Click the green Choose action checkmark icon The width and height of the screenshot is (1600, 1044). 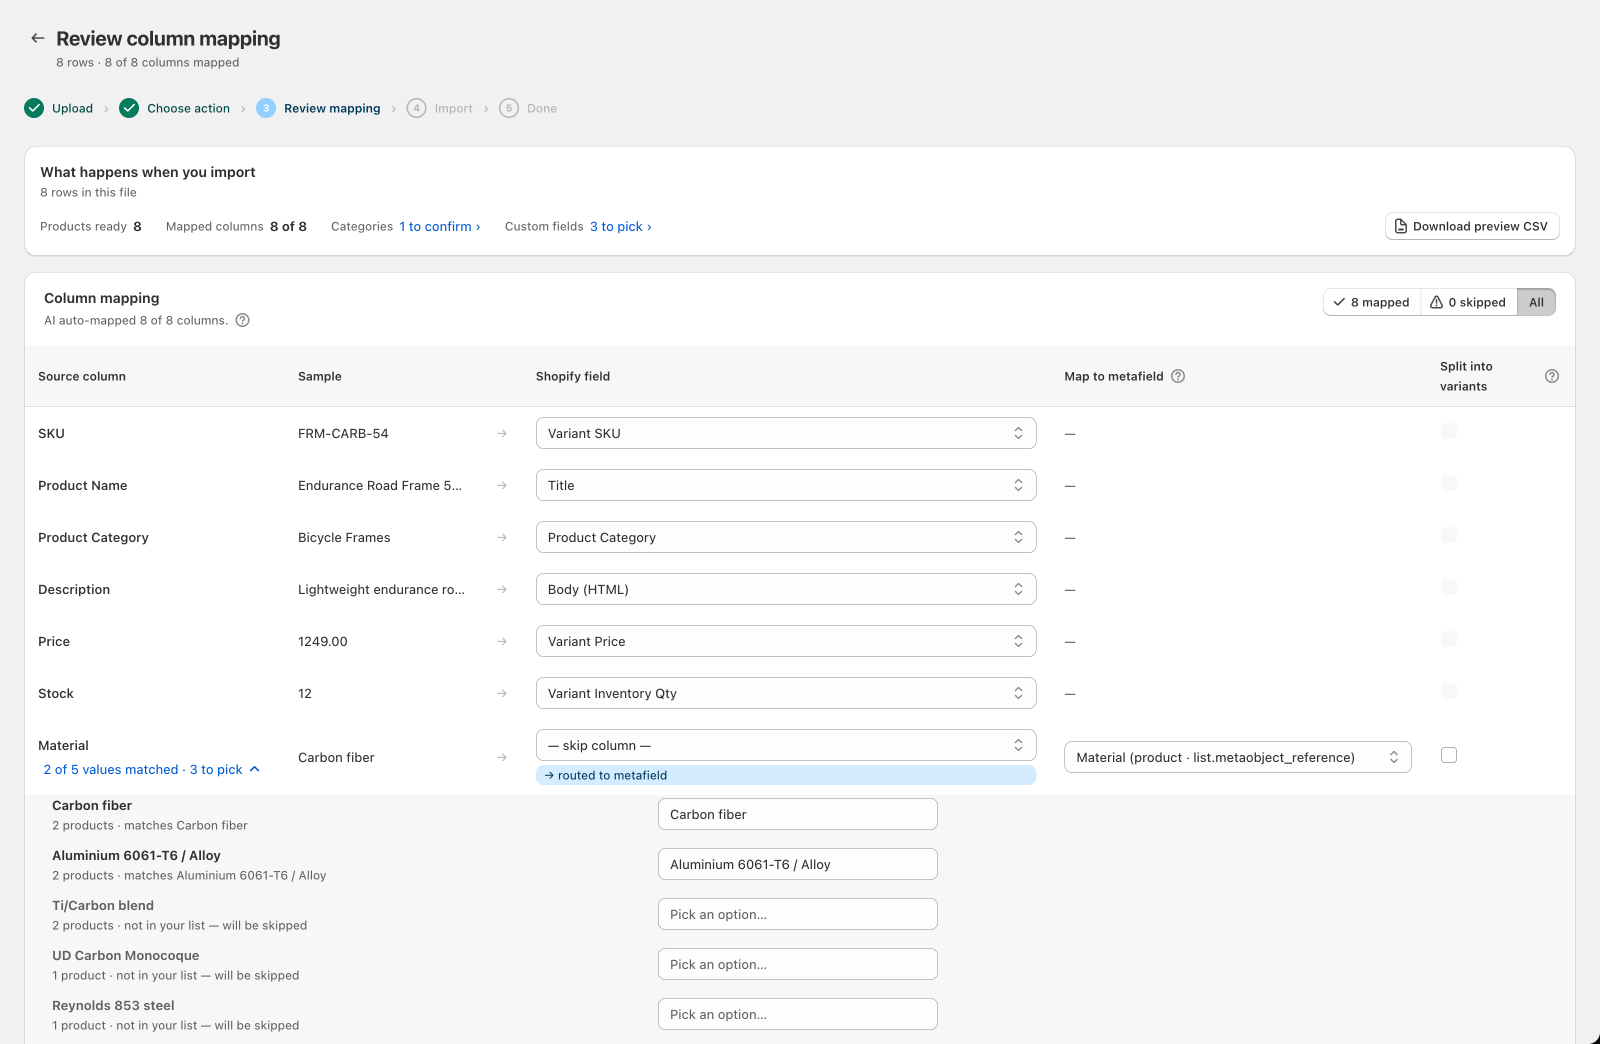pos(129,108)
